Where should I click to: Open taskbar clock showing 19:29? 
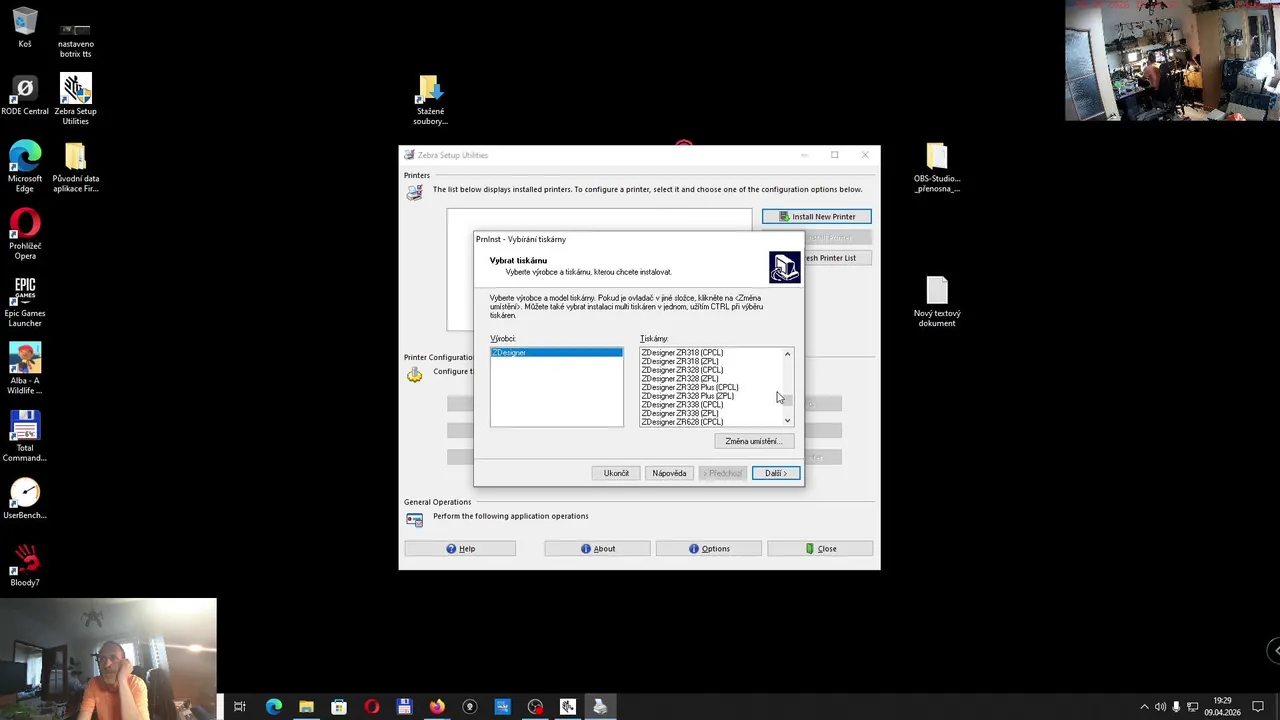click(1222, 707)
